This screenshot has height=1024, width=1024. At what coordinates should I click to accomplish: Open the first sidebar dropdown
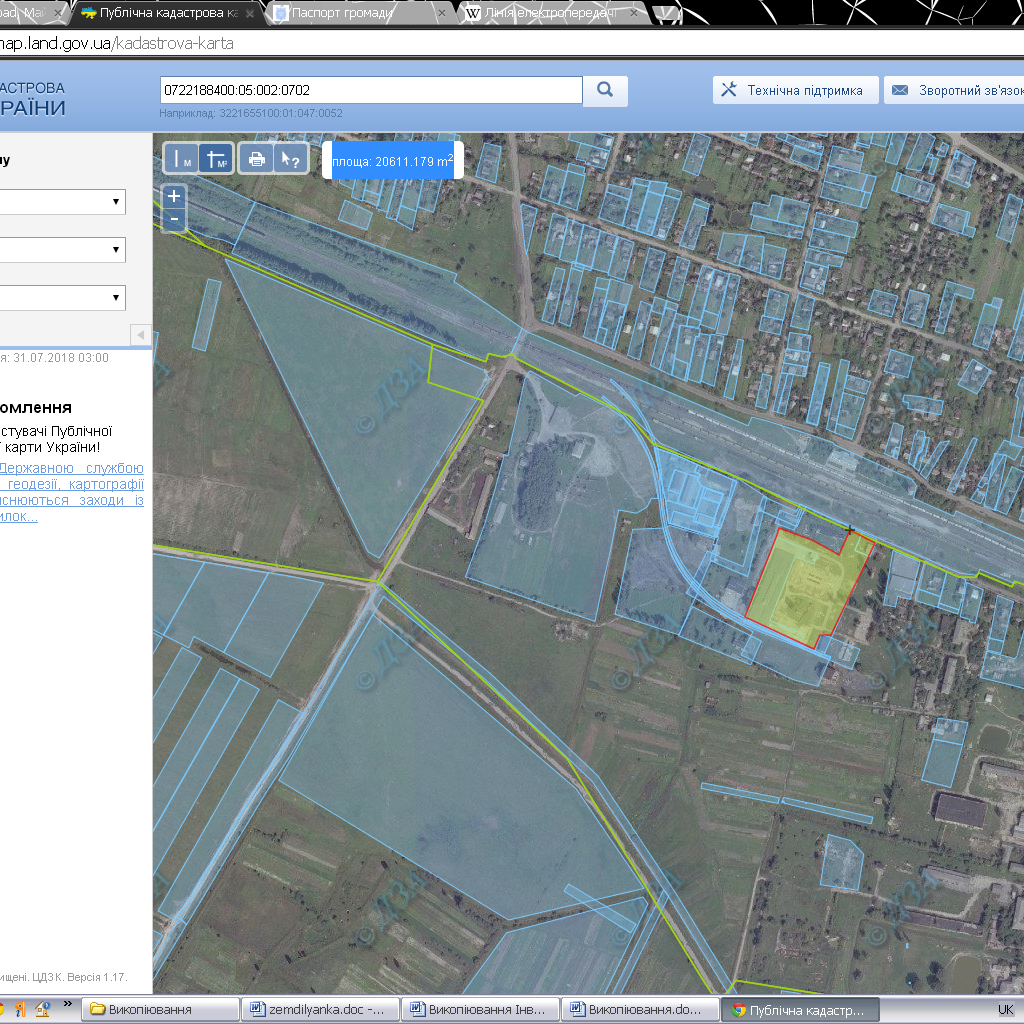[x=62, y=202]
